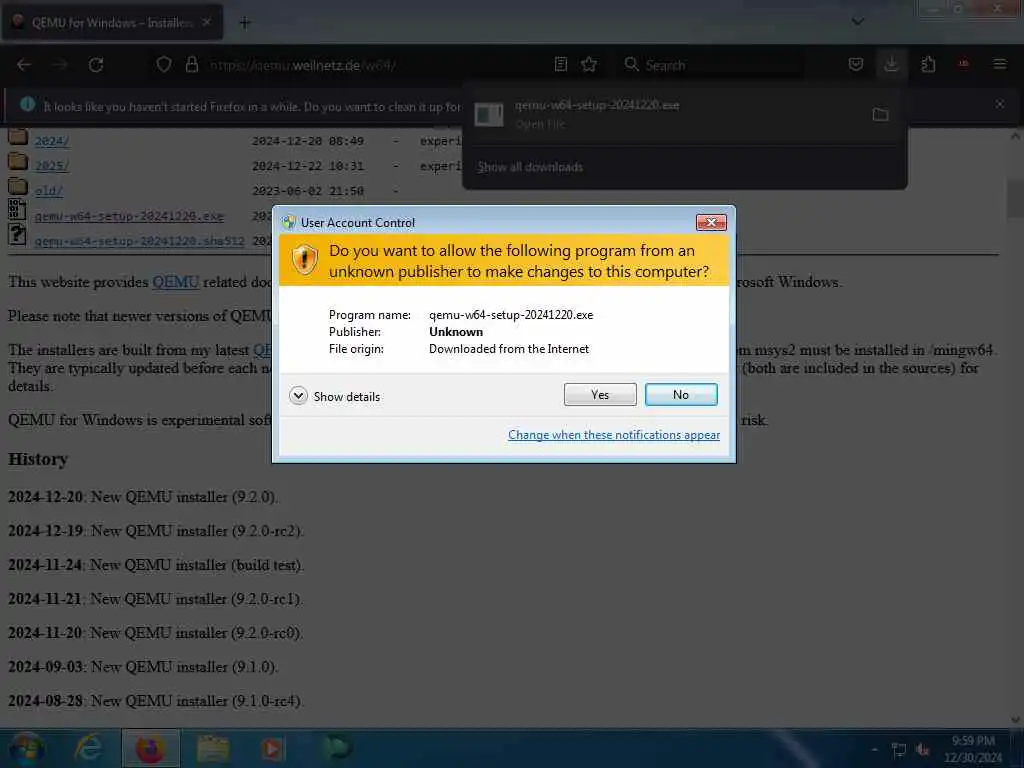The width and height of the screenshot is (1024, 768).
Task: Go back in Firefox
Action: [24, 65]
